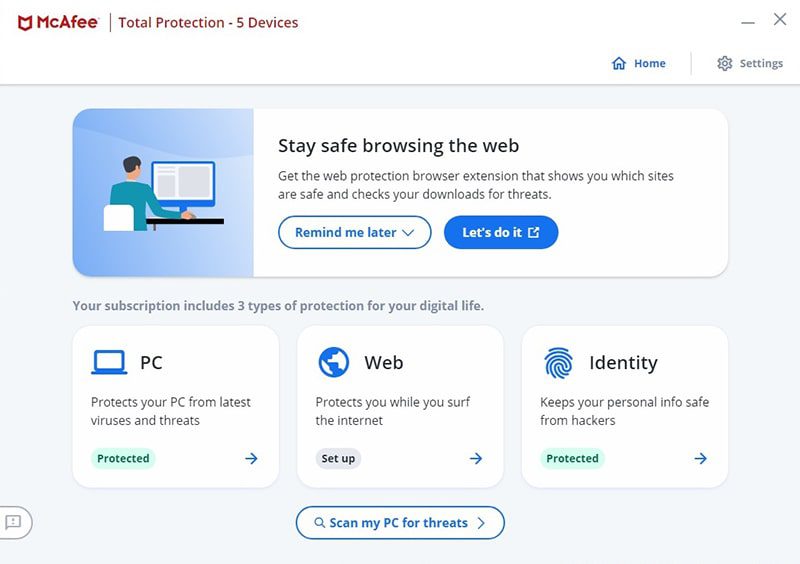Click the Home house icon
Screen dimensions: 800x564
pyautogui.click(x=619, y=63)
